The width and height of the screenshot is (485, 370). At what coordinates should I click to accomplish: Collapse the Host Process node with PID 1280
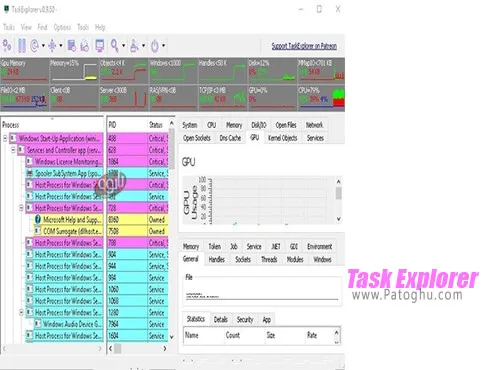pyautogui.click(x=21, y=312)
